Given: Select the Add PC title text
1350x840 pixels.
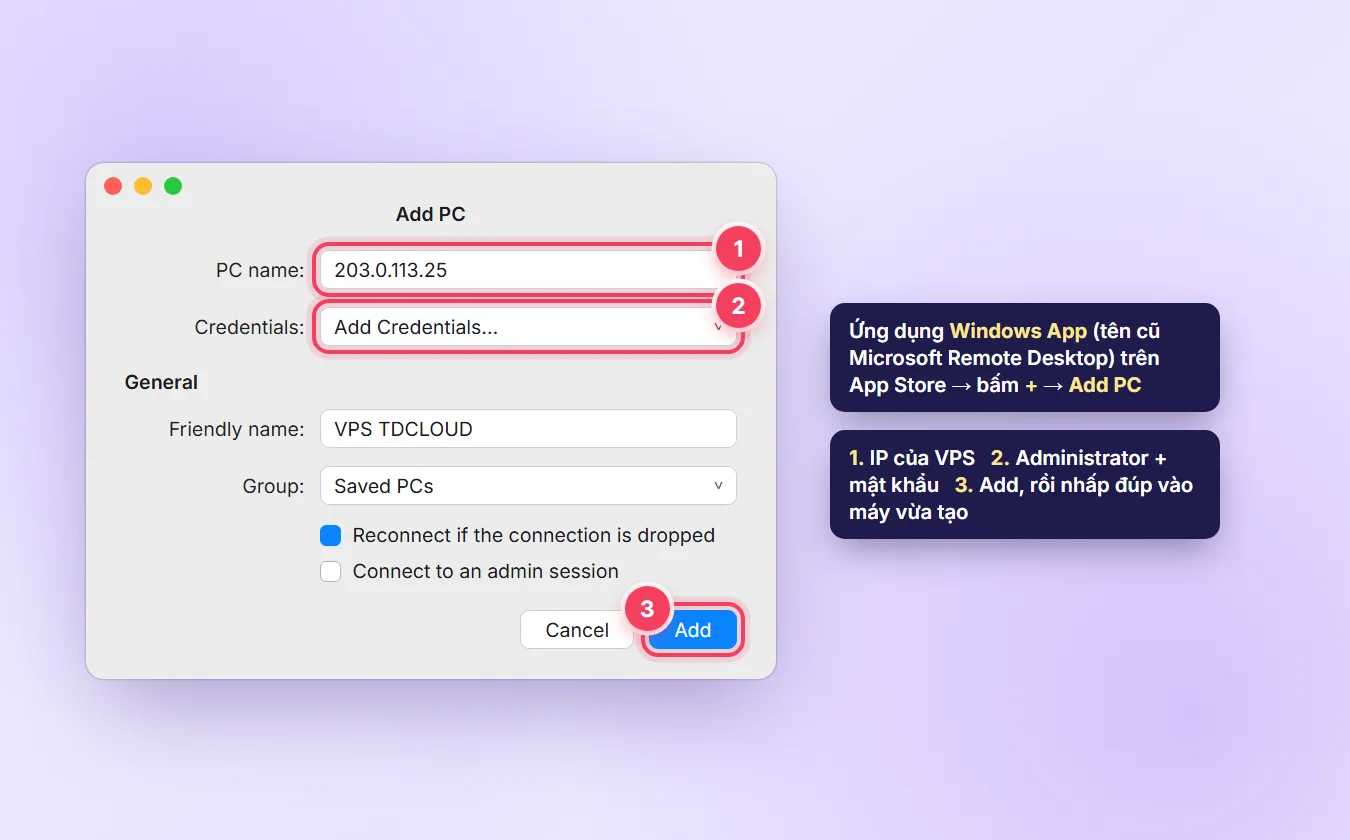Looking at the screenshot, I should pyautogui.click(x=431, y=214).
